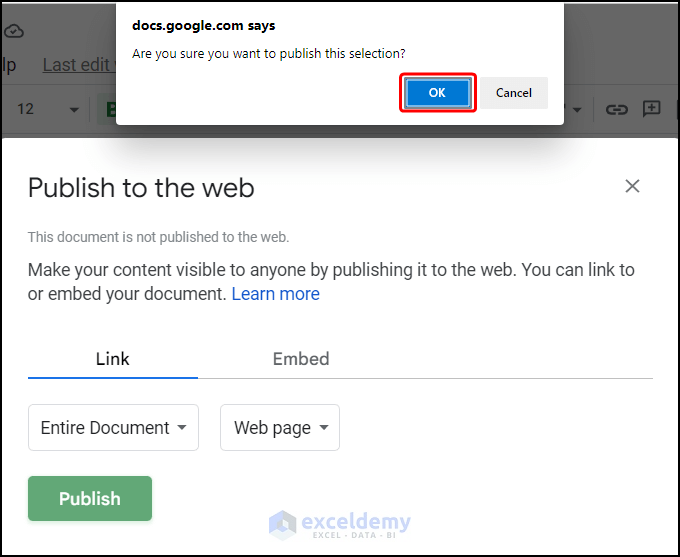Click the Add comment toolbar icon
This screenshot has height=557, width=680.
(x=651, y=109)
